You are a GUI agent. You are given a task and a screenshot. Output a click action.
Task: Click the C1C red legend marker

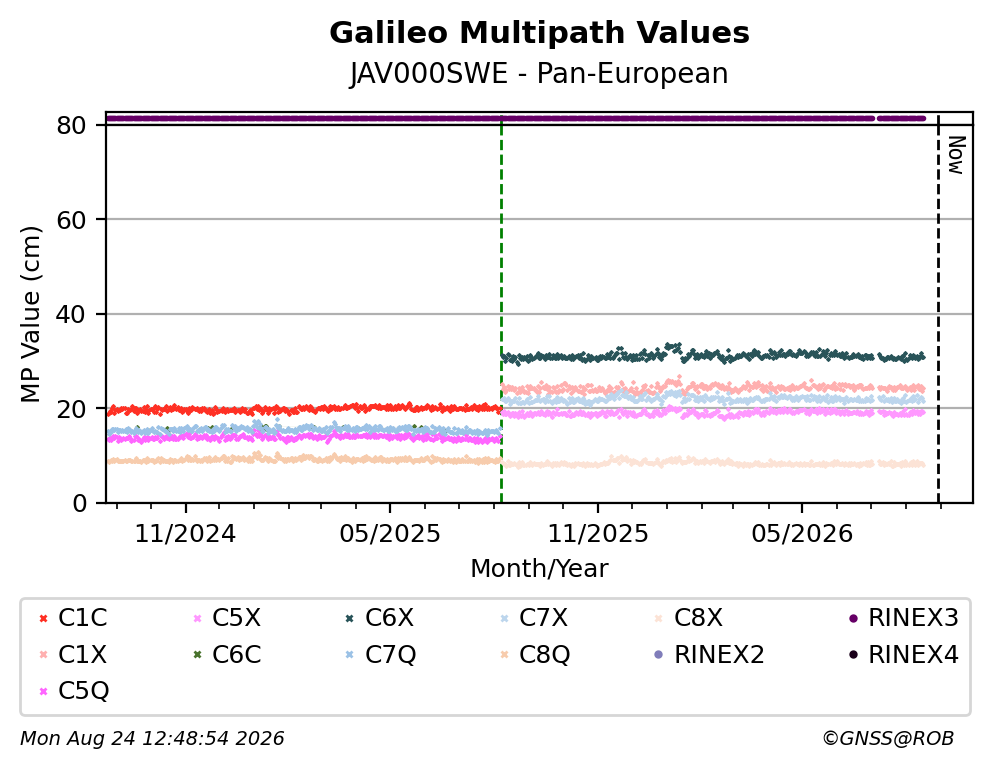[x=43, y=618]
